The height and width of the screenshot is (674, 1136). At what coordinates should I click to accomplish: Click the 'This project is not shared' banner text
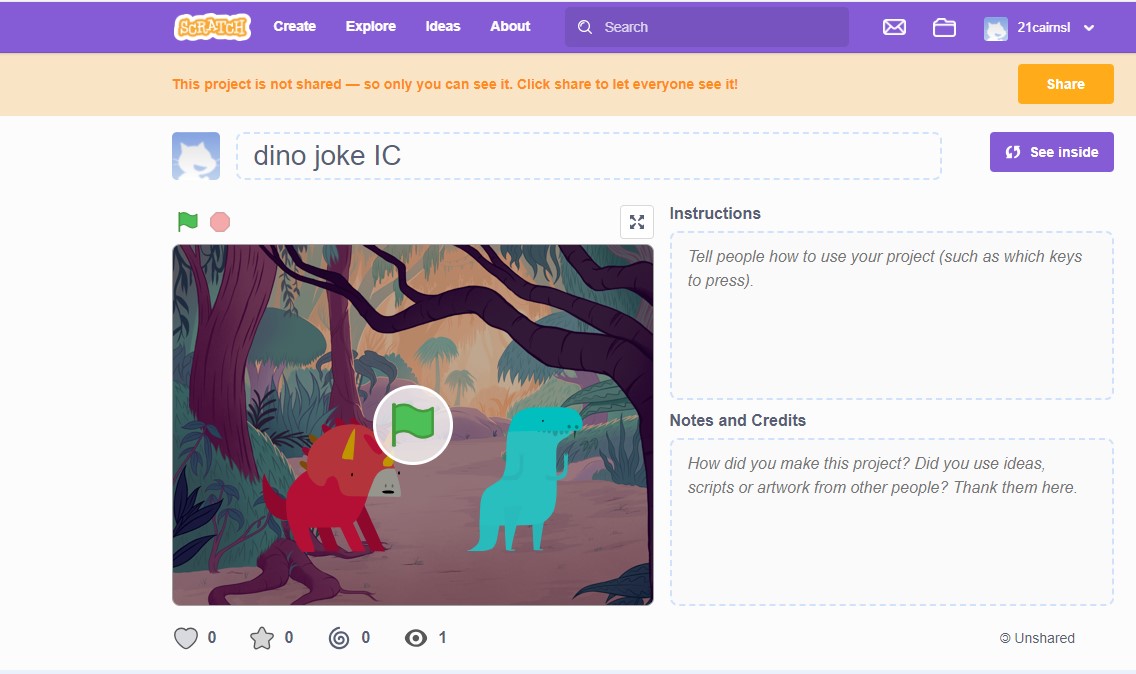(x=455, y=84)
